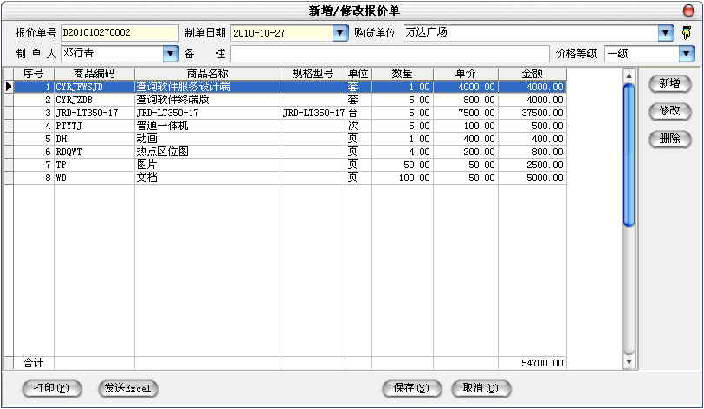The image size is (704, 409).
Task: Close the 新增/修改报价单 window
Action: 688,10
